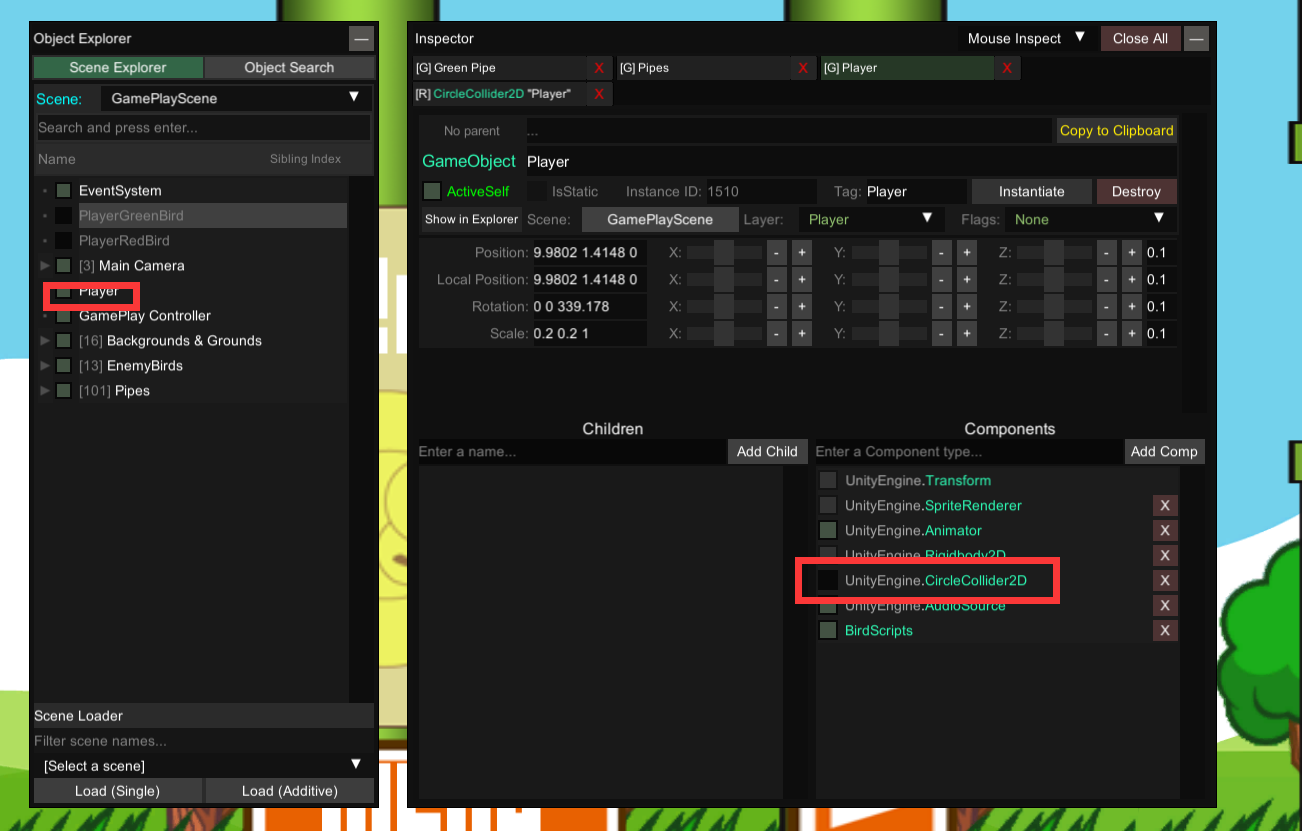
Task: Increase Rotation X with plus button
Action: click(802, 307)
